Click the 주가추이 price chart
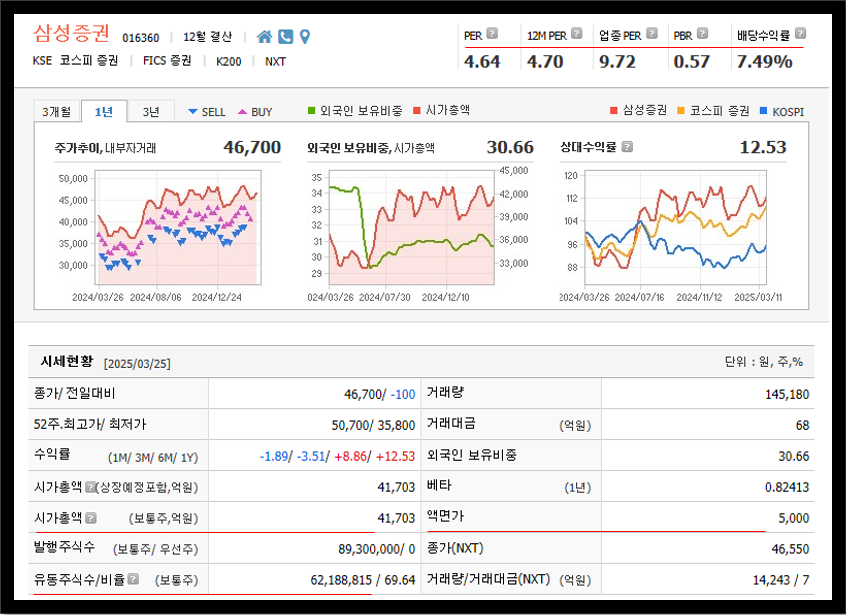This screenshot has height=615, width=846. coord(178,227)
